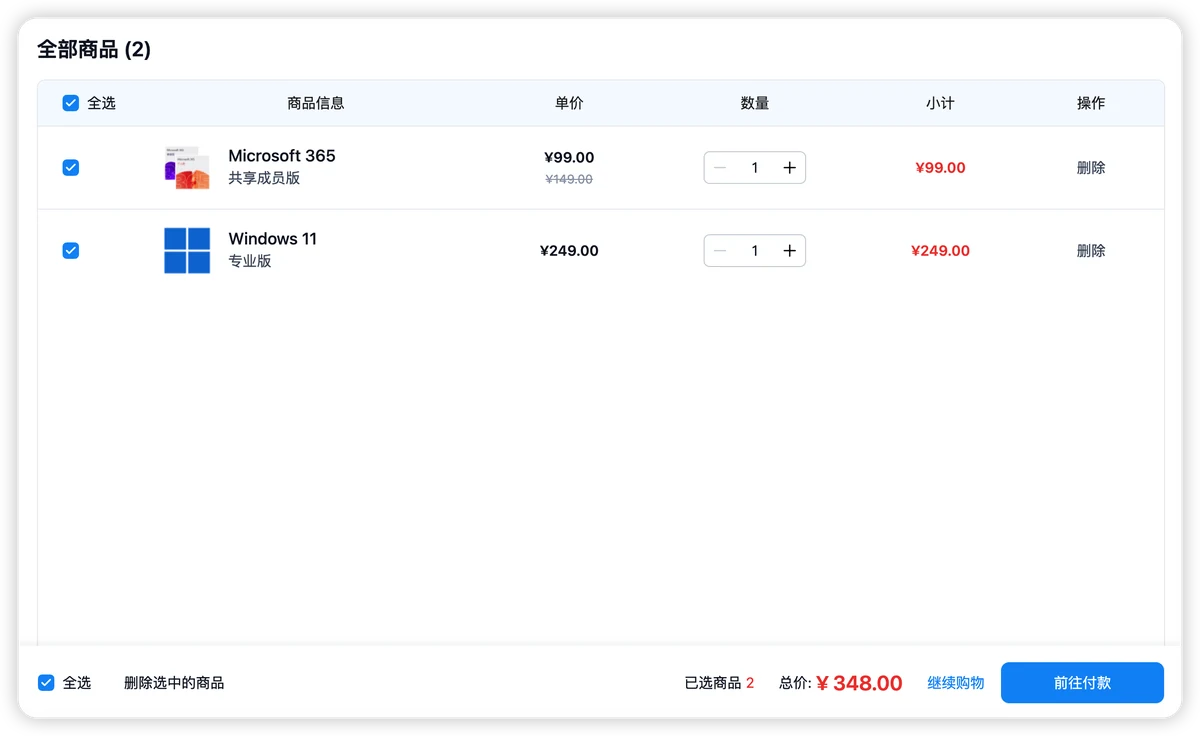Click the 操作 column header
The width and height of the screenshot is (1200, 736).
coord(1091,103)
